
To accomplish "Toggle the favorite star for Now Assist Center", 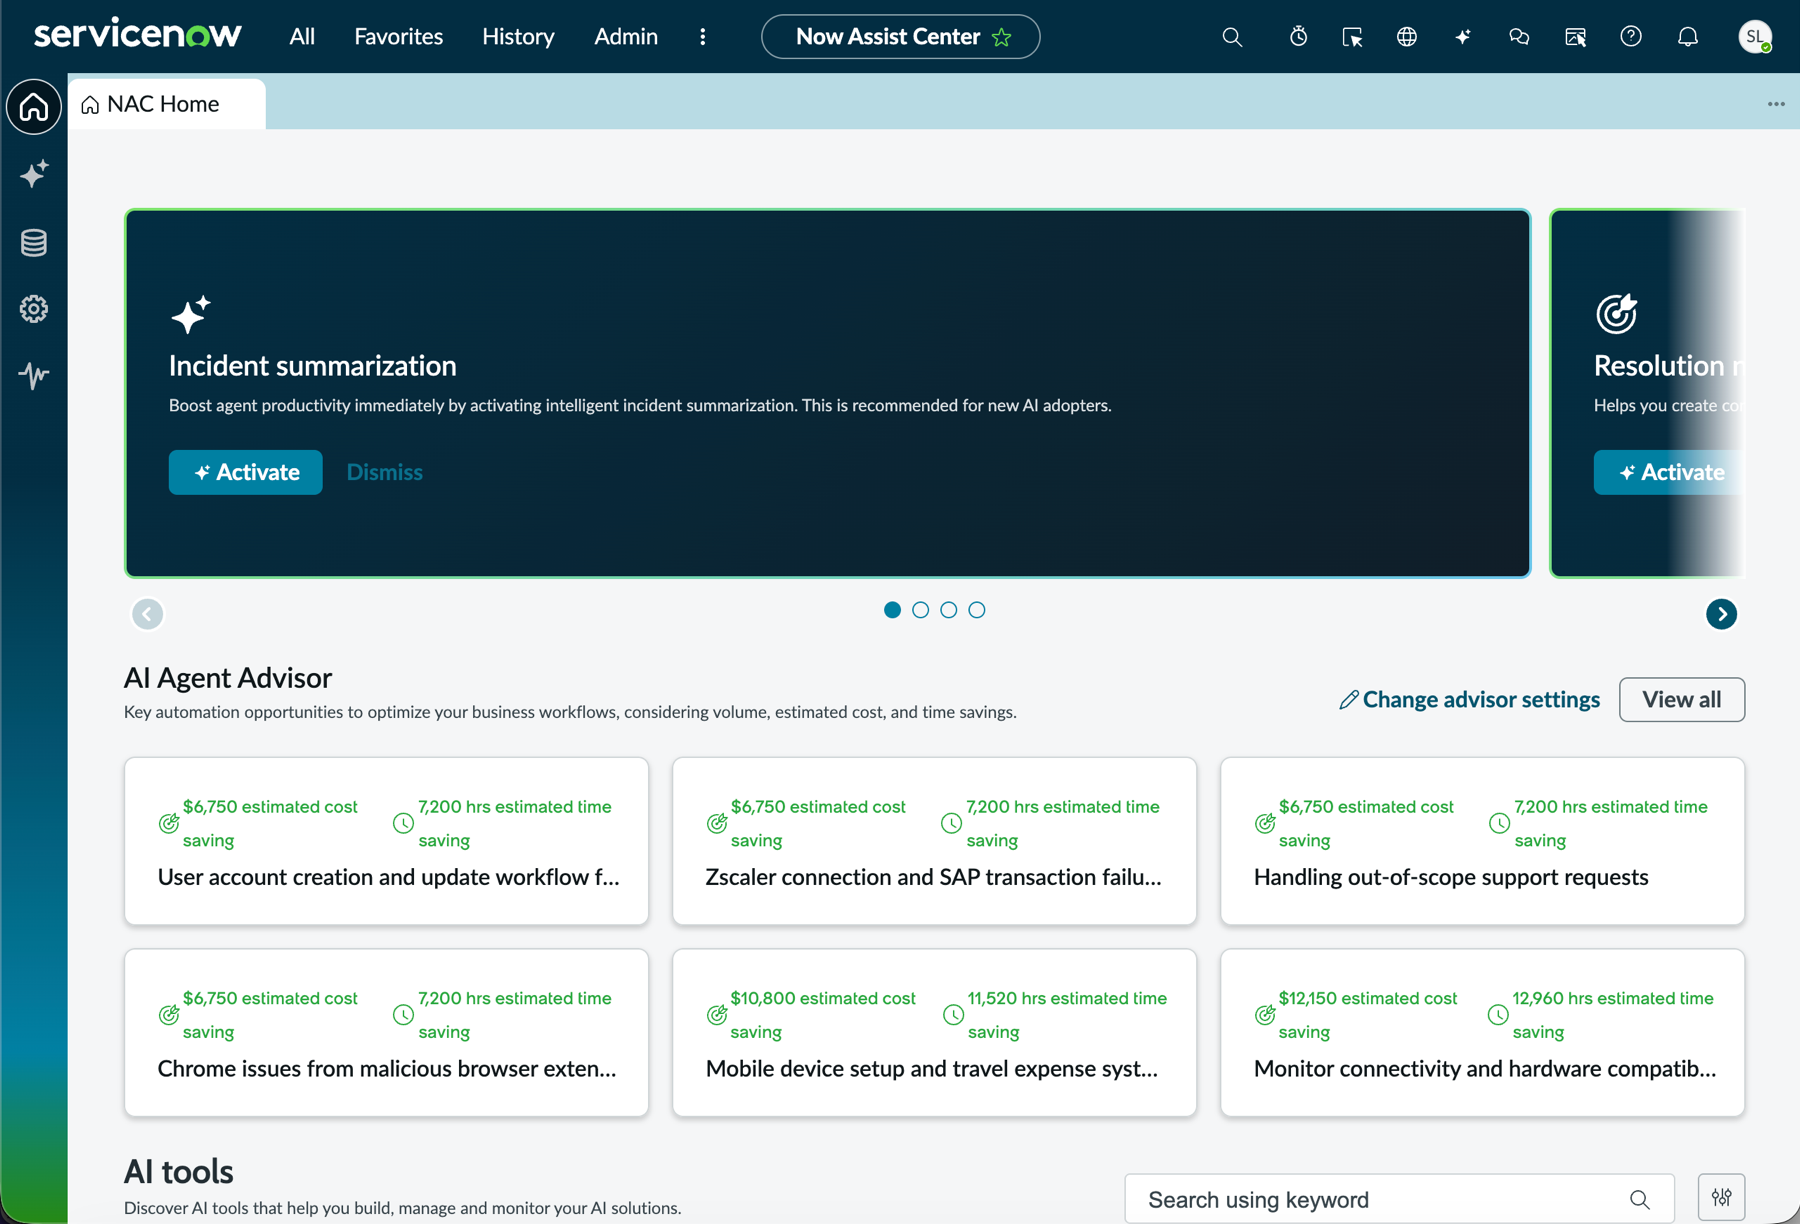I will pos(1002,37).
